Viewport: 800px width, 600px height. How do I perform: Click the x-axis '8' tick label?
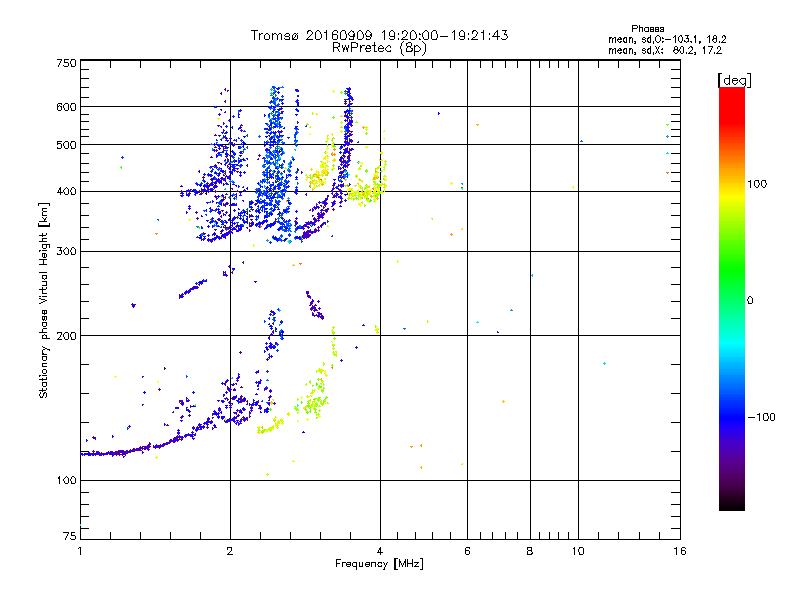coord(530,551)
